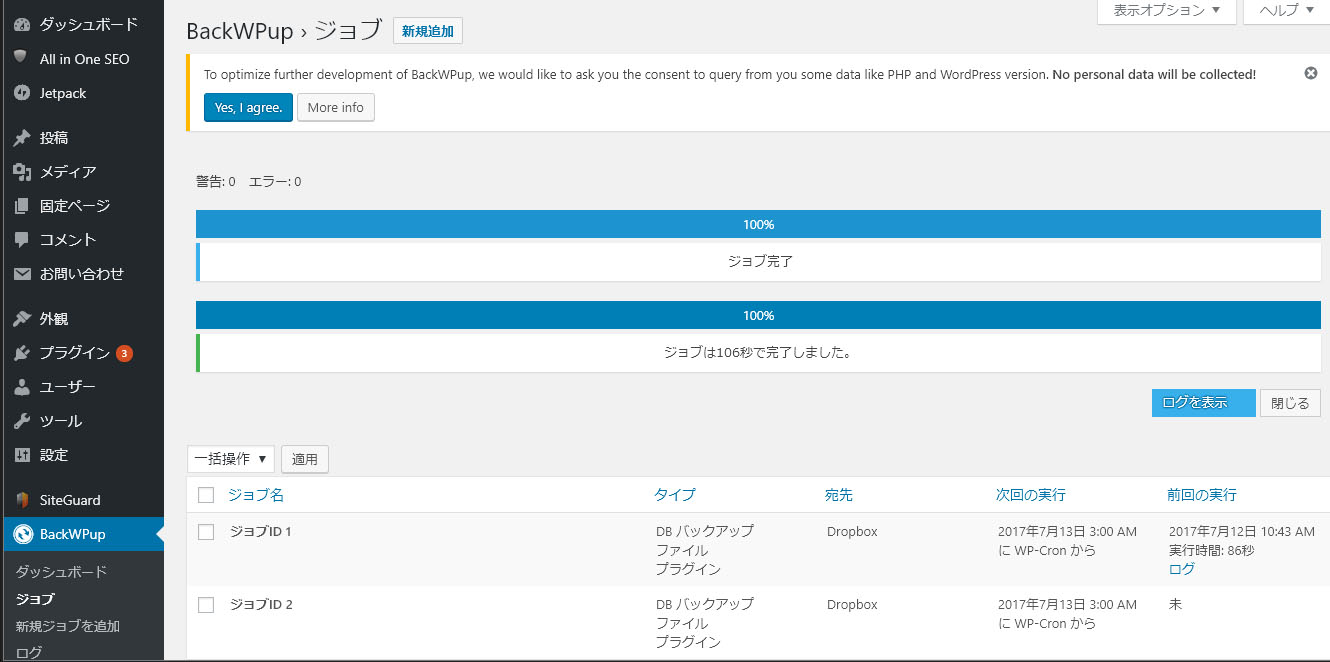Viewport: 1330px width, 662px height.
Task: Open BackWPup ダッシュボード submenu item
Action: pos(61,572)
